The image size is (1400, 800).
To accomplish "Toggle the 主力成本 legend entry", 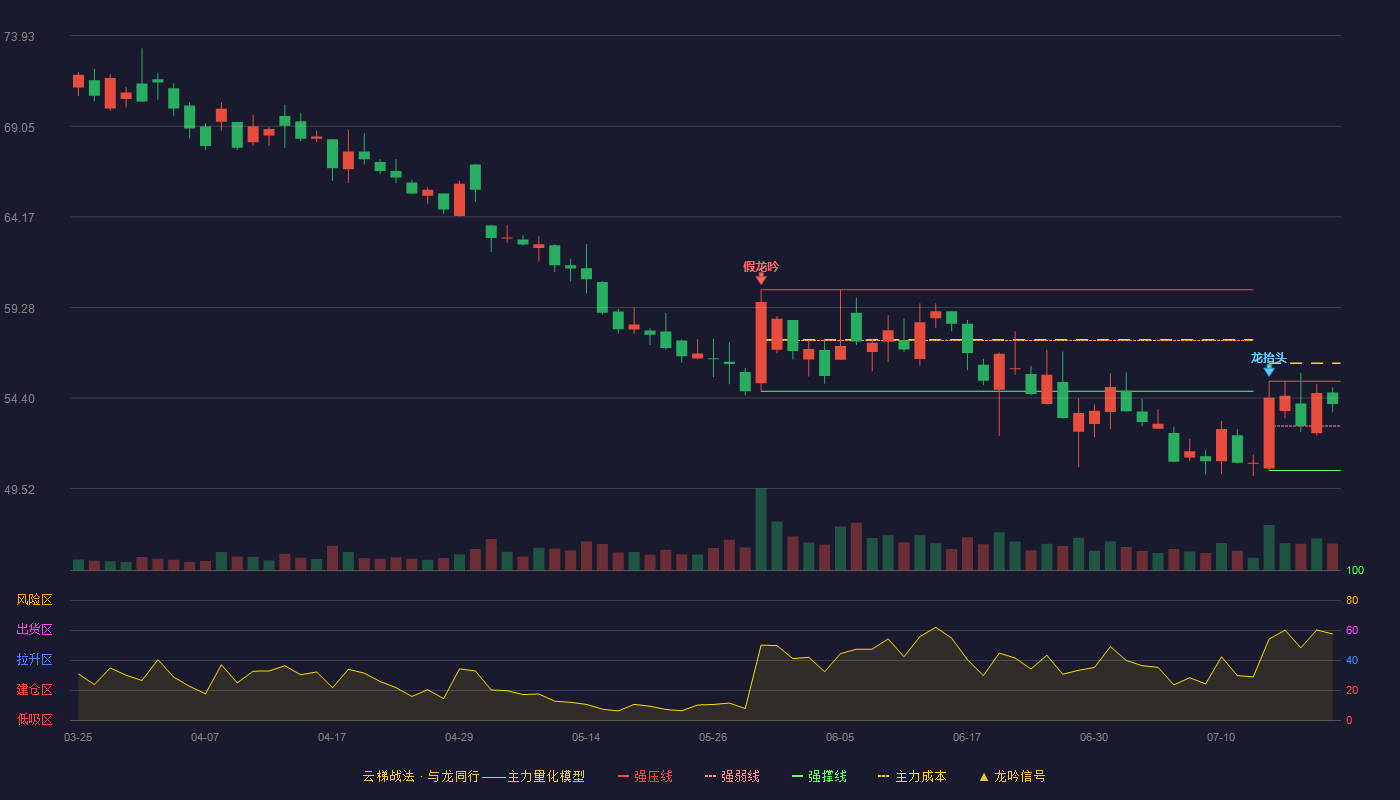I will pyautogui.click(x=912, y=776).
